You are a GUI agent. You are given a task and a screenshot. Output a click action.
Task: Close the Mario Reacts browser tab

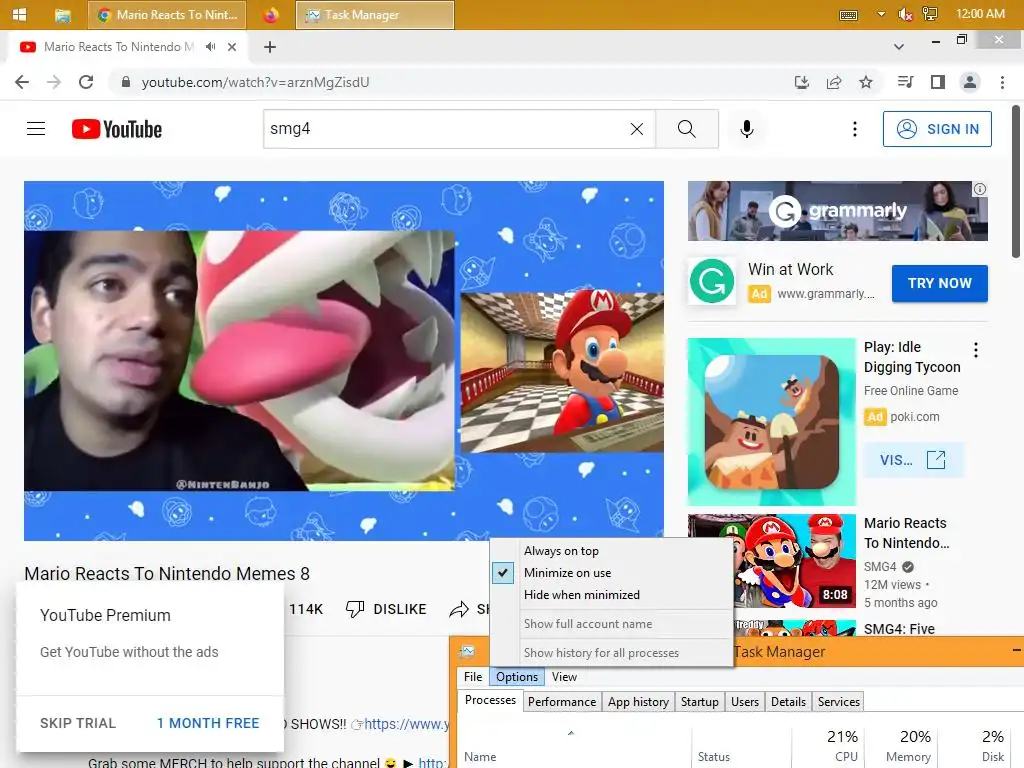click(x=232, y=47)
